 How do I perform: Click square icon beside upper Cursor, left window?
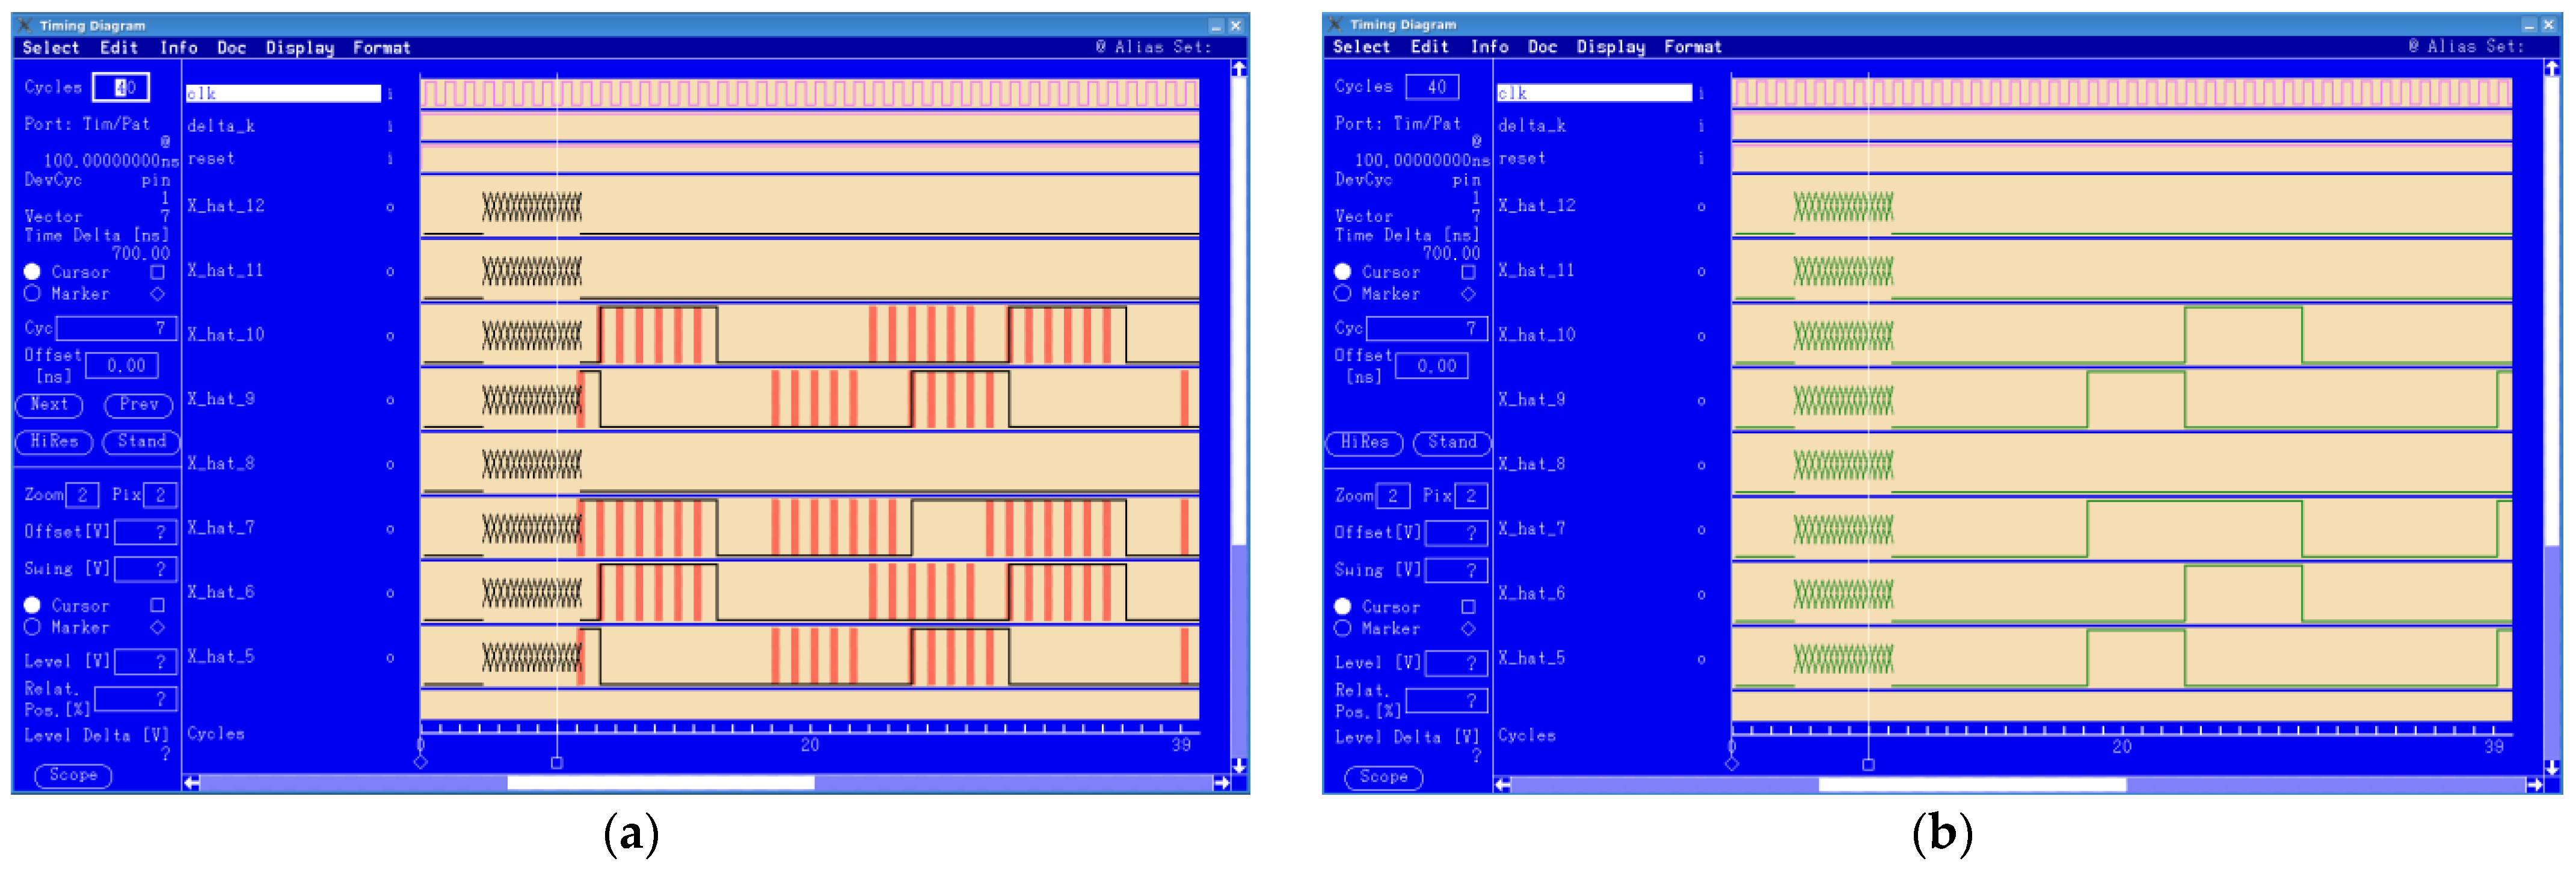tap(157, 272)
